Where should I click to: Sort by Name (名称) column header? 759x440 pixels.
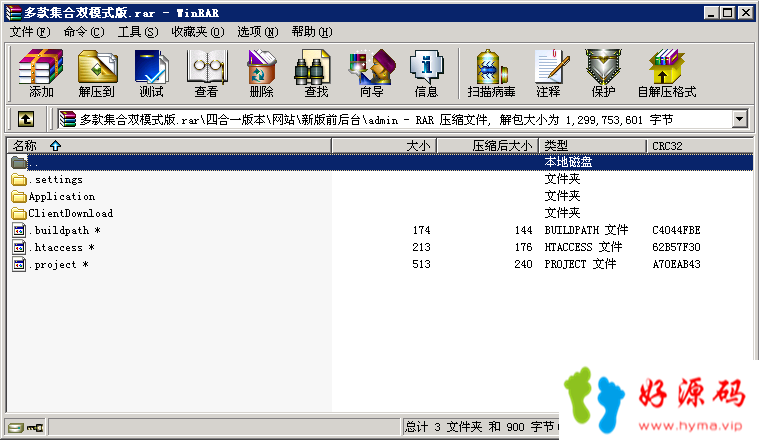click(x=169, y=146)
